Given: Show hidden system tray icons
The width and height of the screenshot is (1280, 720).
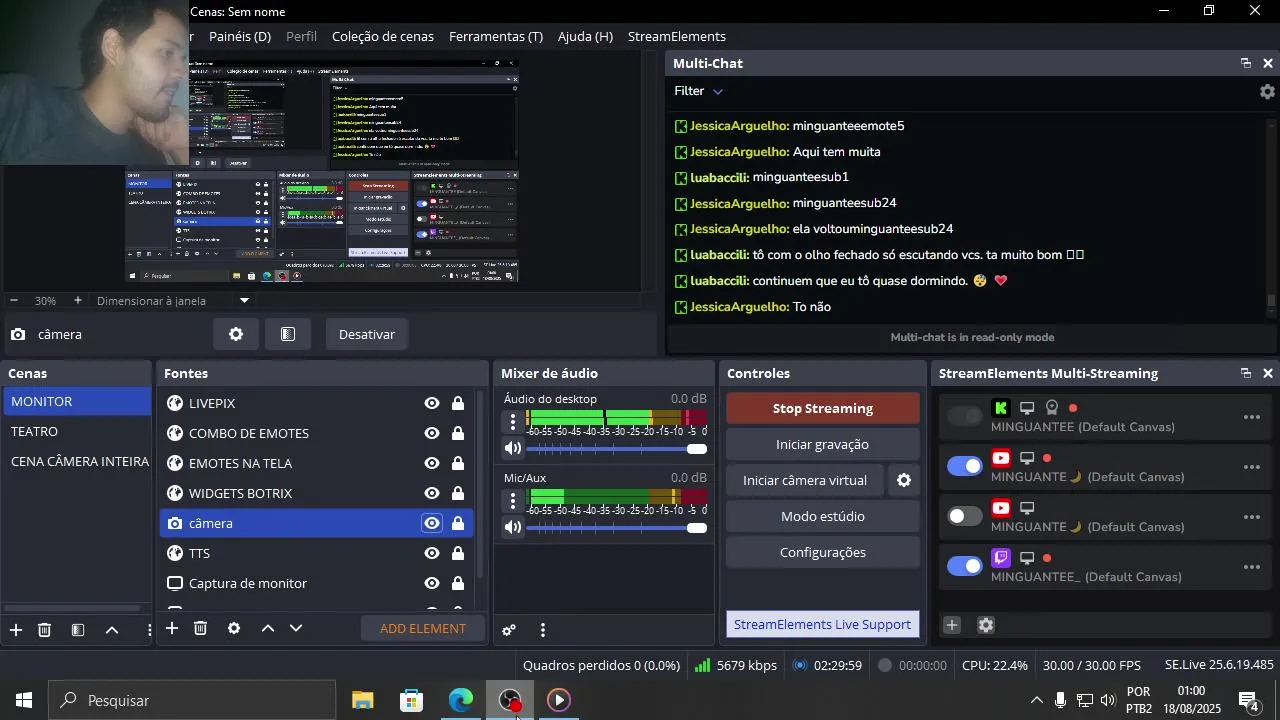Looking at the screenshot, I should [1036, 700].
